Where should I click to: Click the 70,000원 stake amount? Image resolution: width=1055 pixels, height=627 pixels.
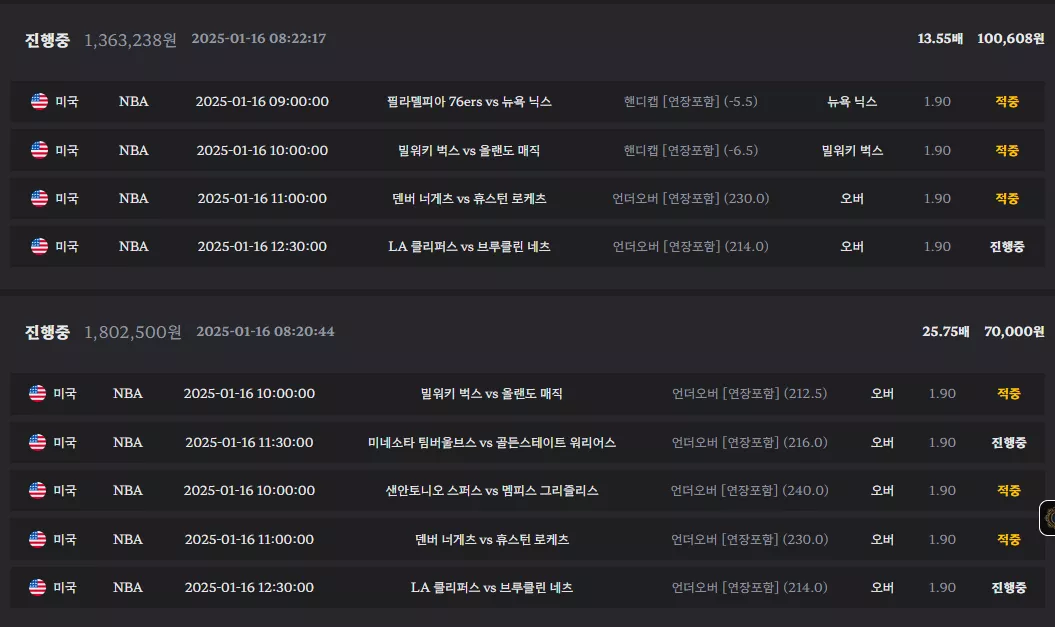(1014, 332)
